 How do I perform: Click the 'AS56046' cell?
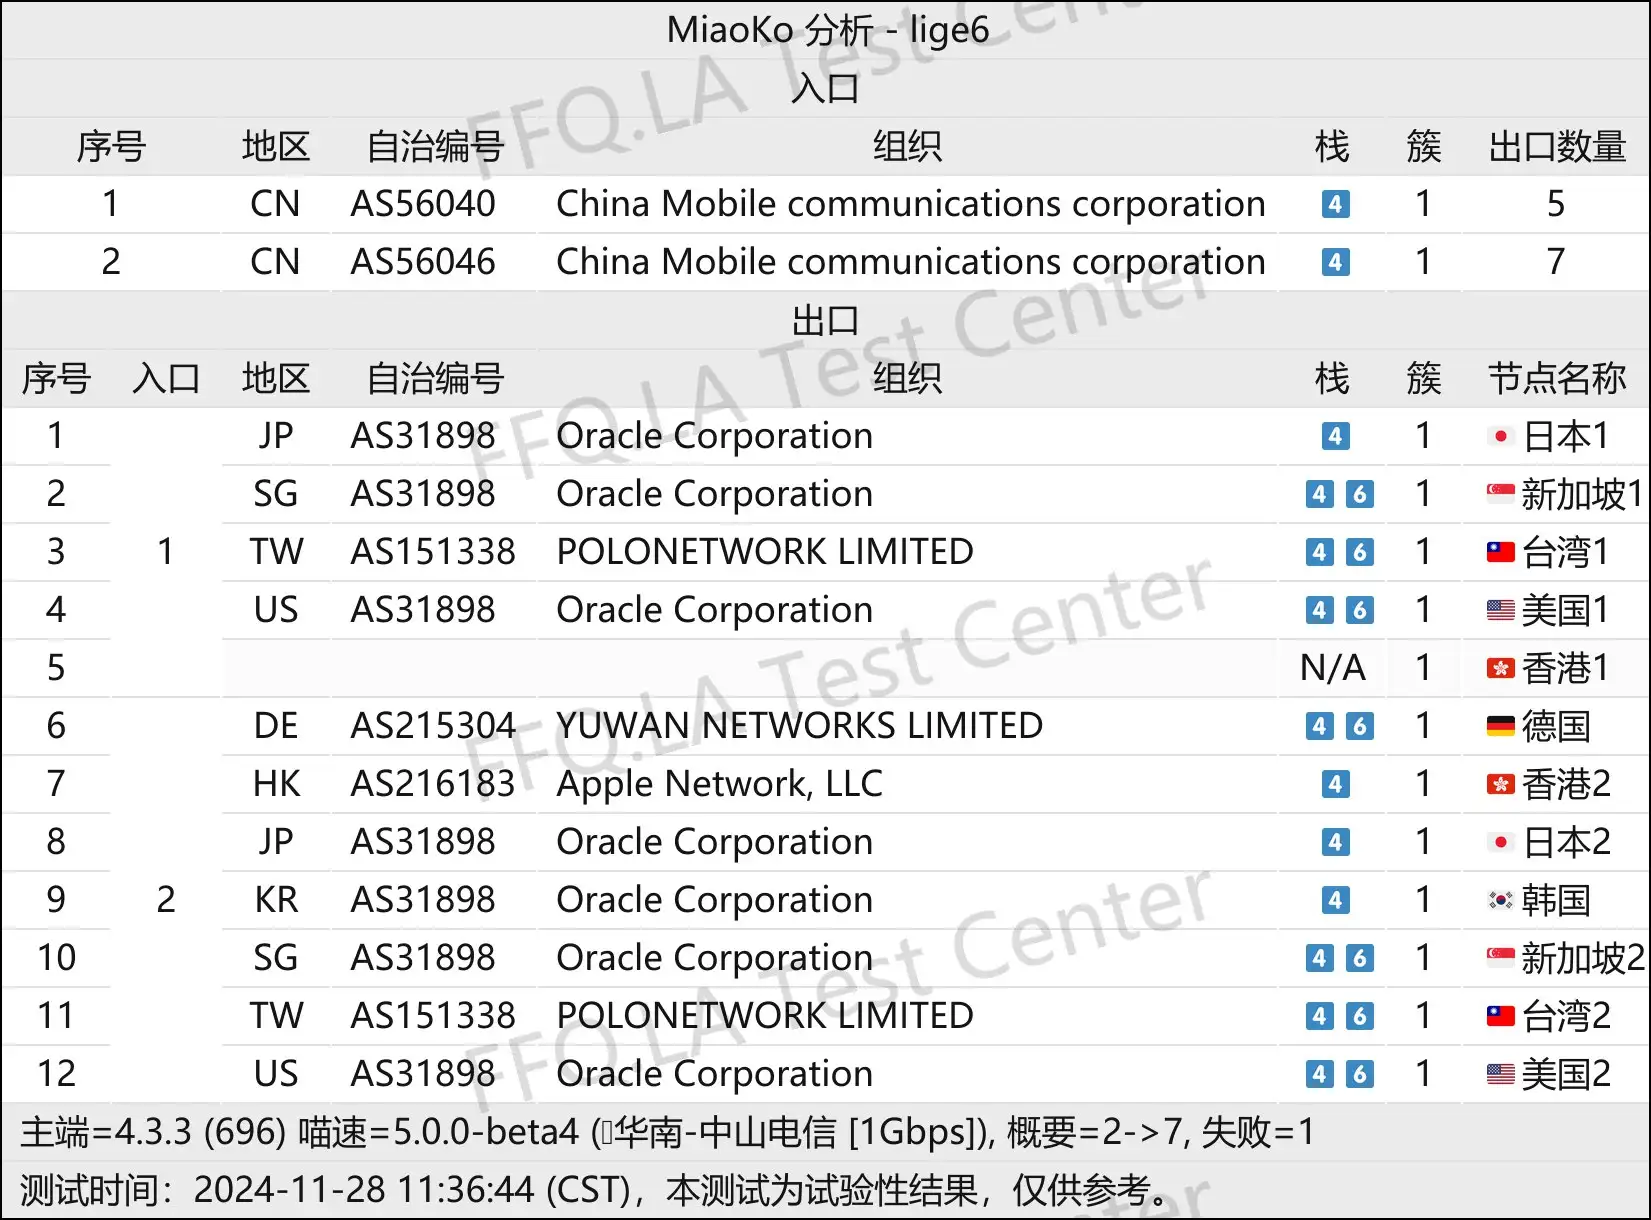tap(423, 262)
